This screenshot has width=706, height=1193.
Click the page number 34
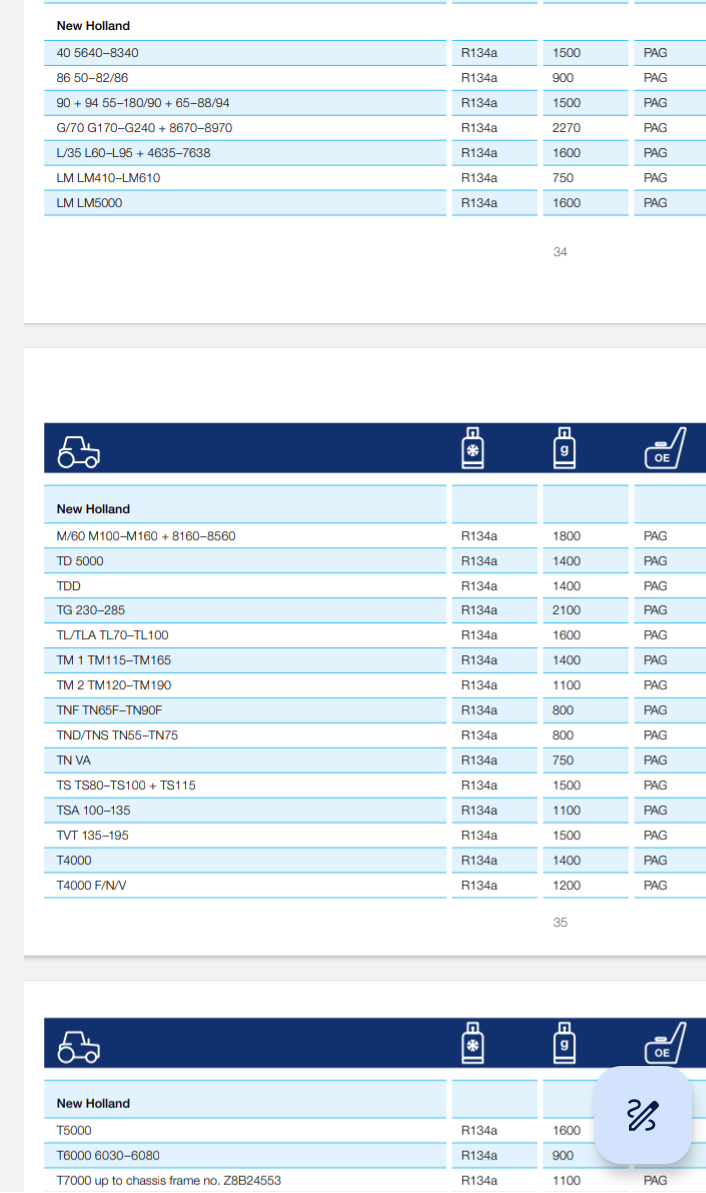560,252
